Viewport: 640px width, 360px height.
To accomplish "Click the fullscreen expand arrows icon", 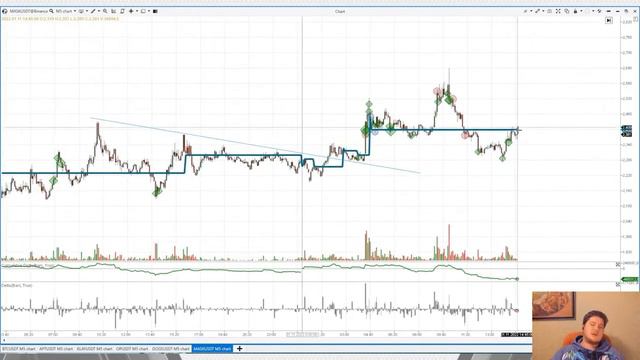I will pyautogui.click(x=558, y=11).
